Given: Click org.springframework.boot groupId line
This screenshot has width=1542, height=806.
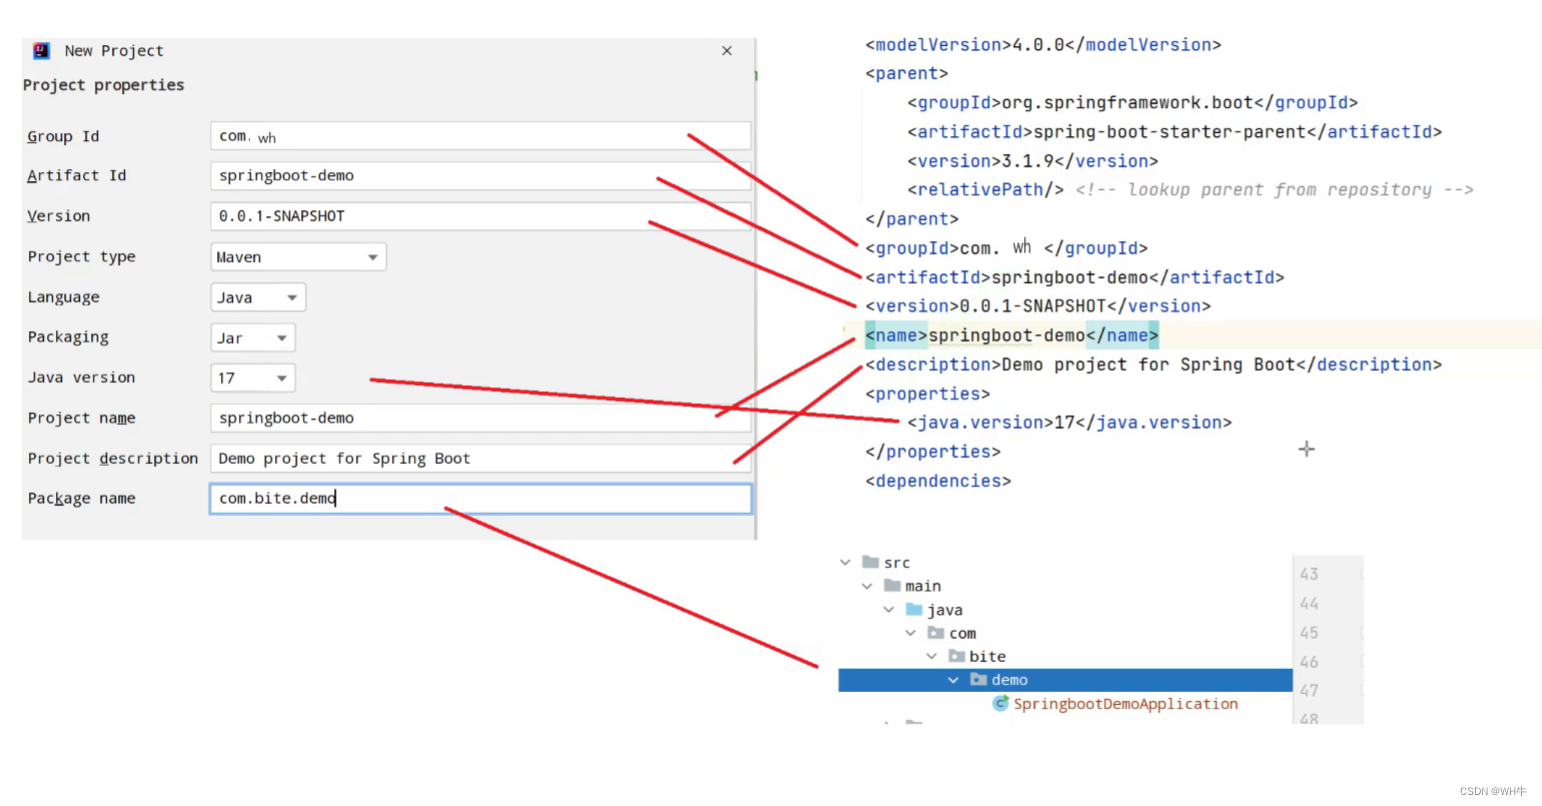Looking at the screenshot, I should tap(1132, 103).
